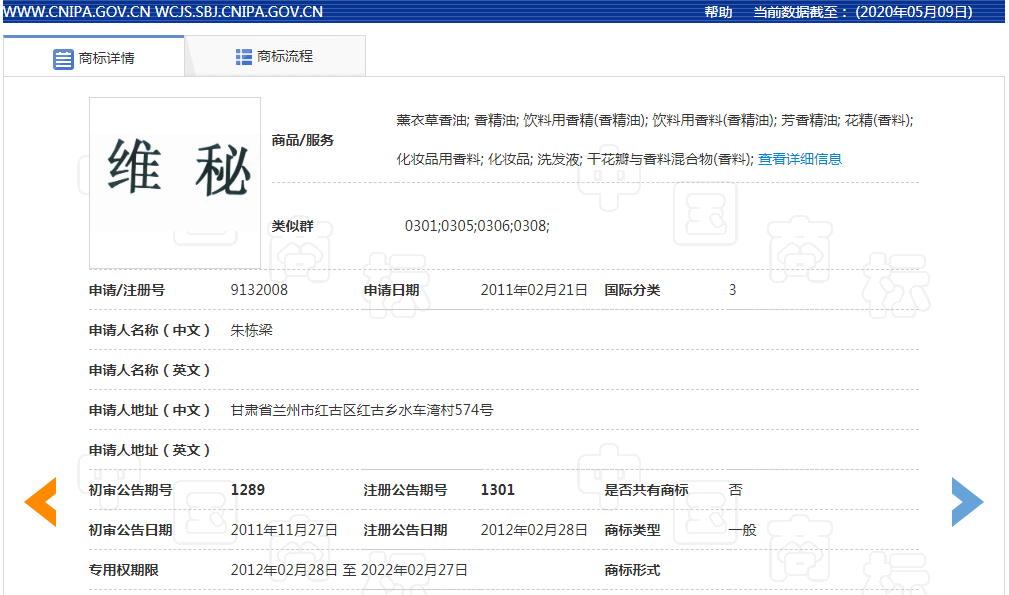
Task: Visit WCJS.SBJ.CNIPA.GOV.CN header link
Action: click(239, 12)
